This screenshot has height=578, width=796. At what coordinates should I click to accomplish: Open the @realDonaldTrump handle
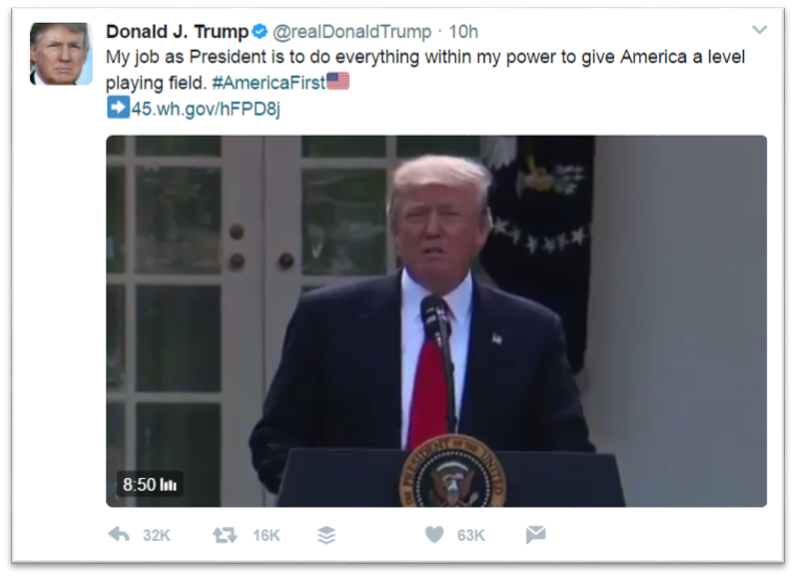(x=352, y=31)
